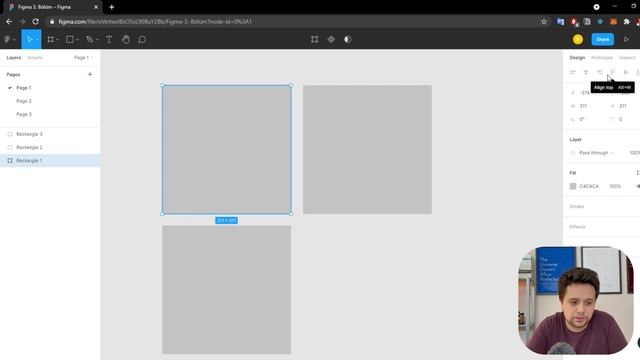The height and width of the screenshot is (360, 640).
Task: Open Page 1 in pages list
Action: (x=24, y=88)
